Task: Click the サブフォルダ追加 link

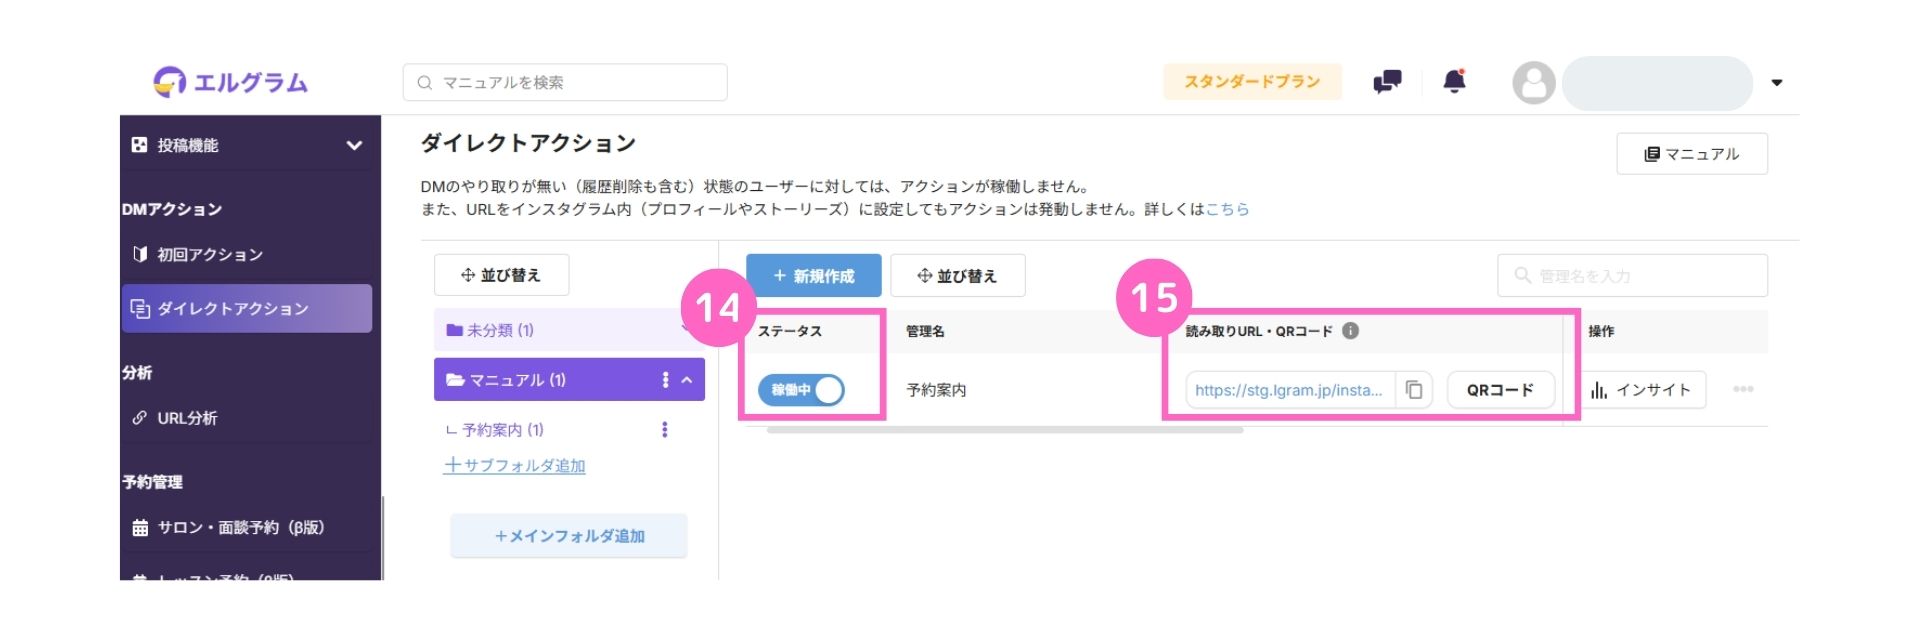Action: click(x=514, y=465)
